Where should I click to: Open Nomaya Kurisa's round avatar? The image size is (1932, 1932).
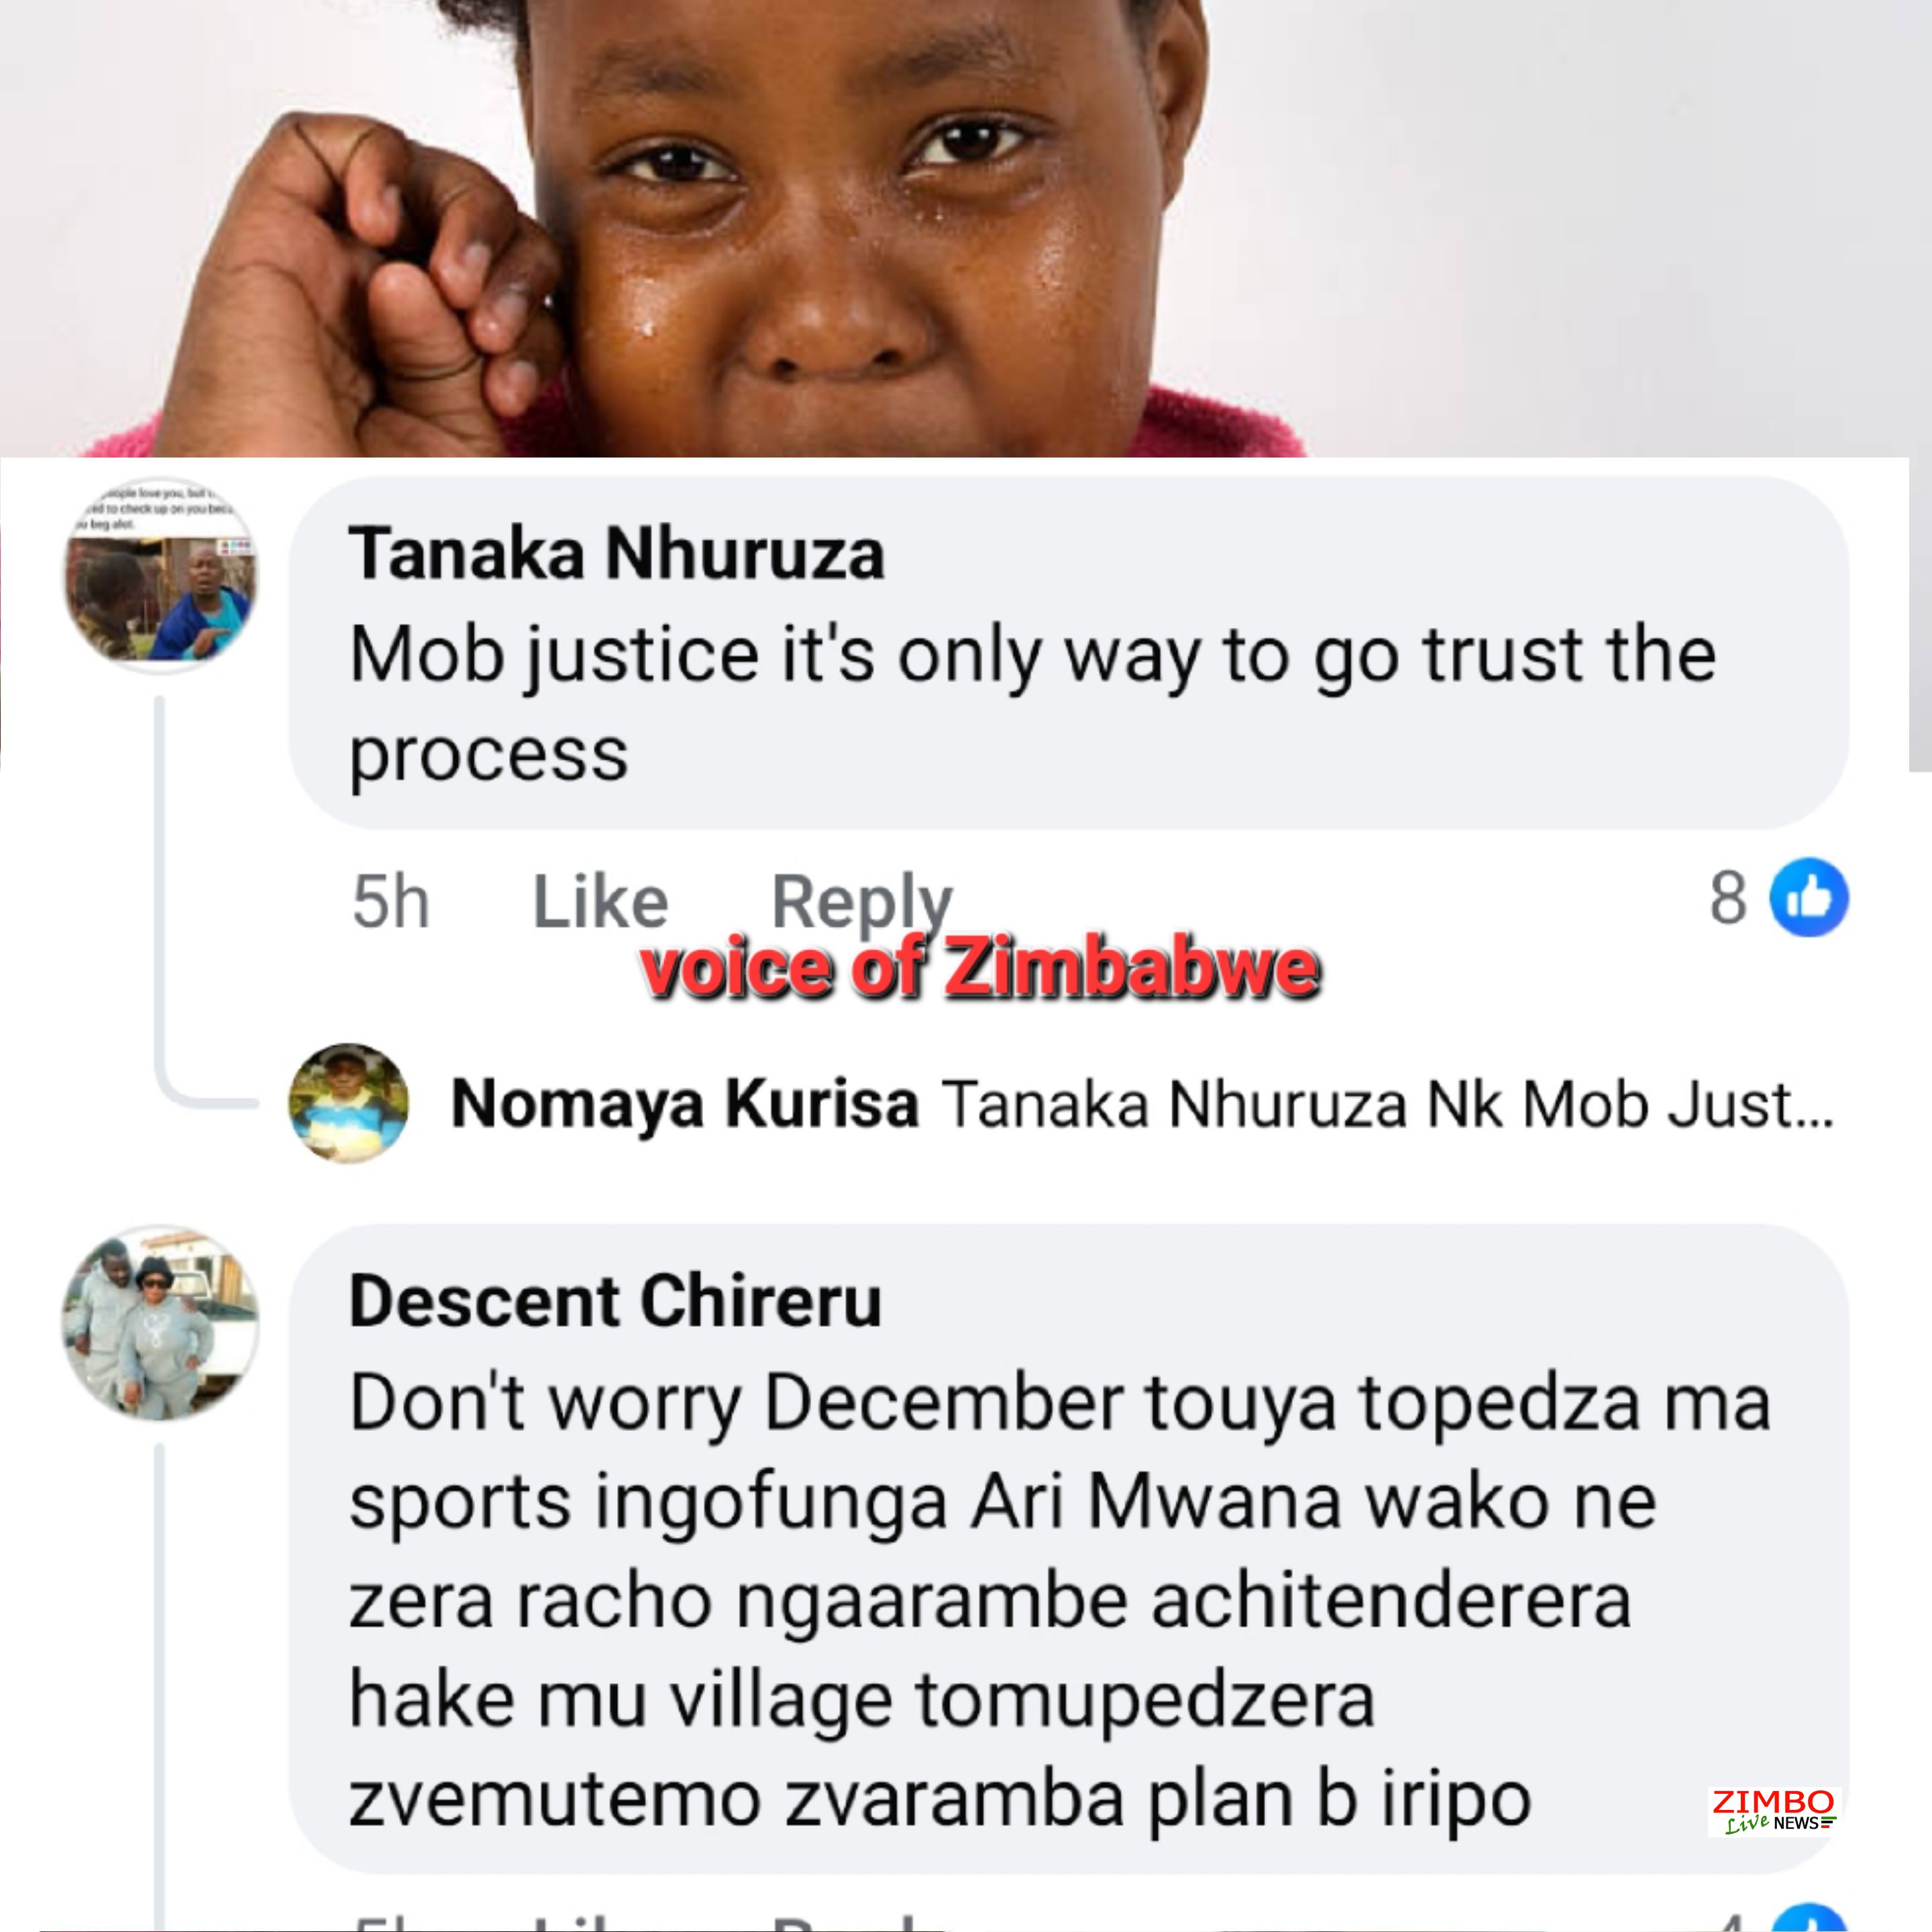coord(348,1103)
